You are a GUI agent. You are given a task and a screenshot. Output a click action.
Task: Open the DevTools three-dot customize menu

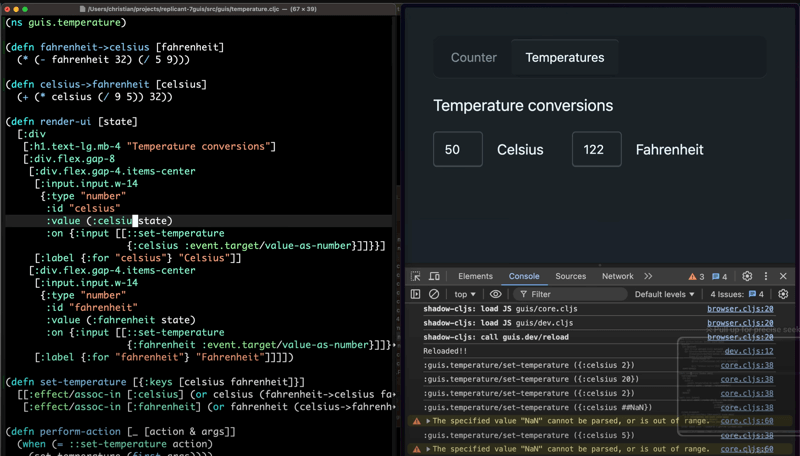765,276
